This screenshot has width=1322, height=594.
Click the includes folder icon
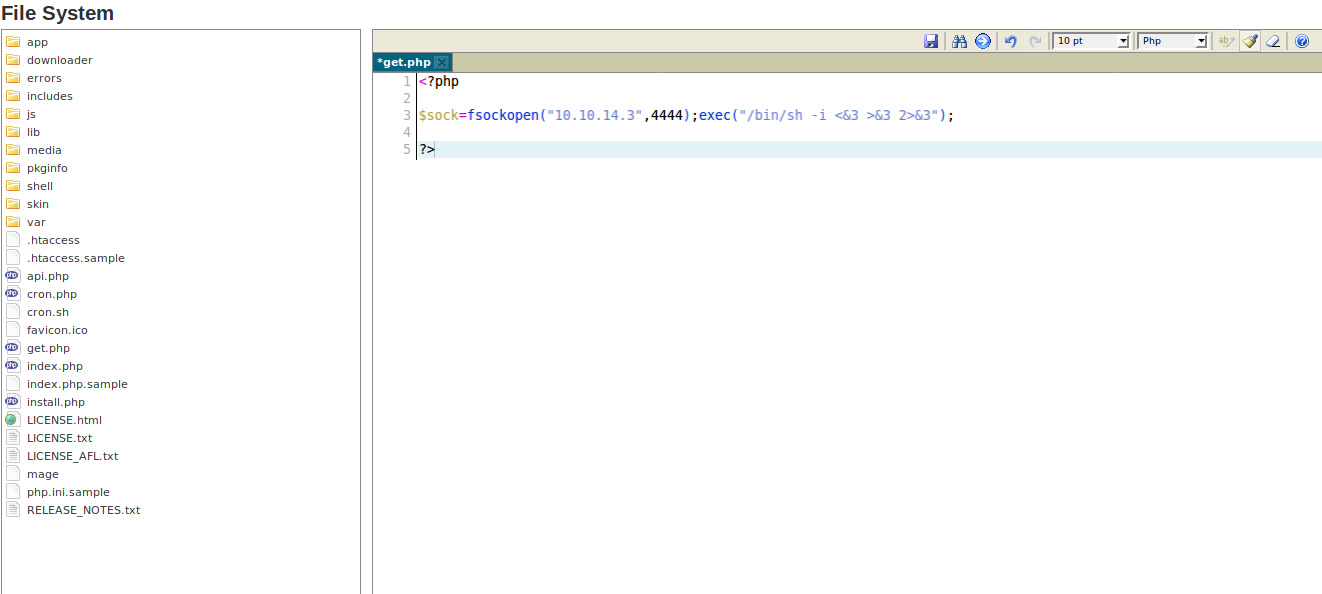tap(13, 96)
